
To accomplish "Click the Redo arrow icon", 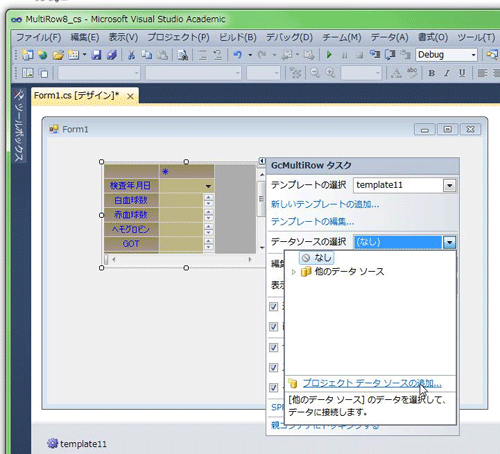I will (x=262, y=55).
